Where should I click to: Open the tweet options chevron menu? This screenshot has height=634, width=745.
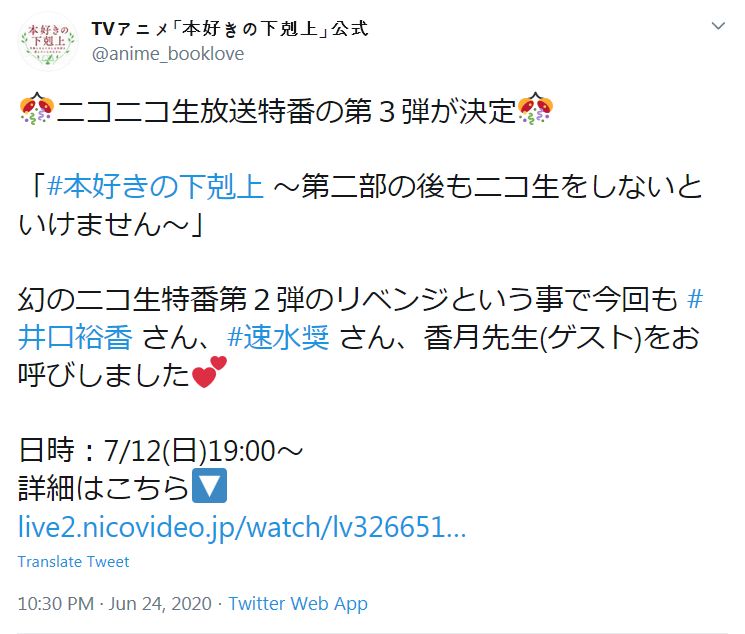tap(718, 26)
